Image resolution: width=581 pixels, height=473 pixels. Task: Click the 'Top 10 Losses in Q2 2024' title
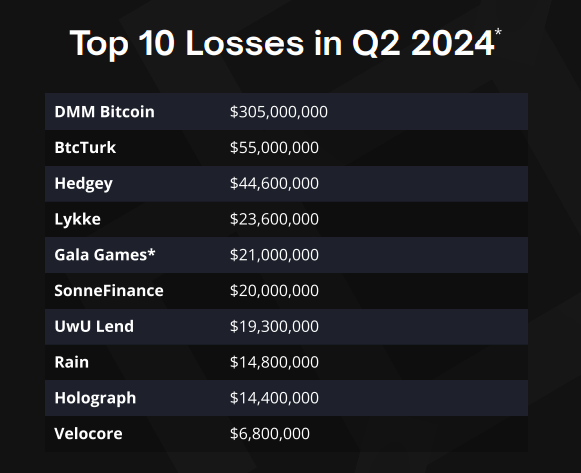pyautogui.click(x=285, y=43)
